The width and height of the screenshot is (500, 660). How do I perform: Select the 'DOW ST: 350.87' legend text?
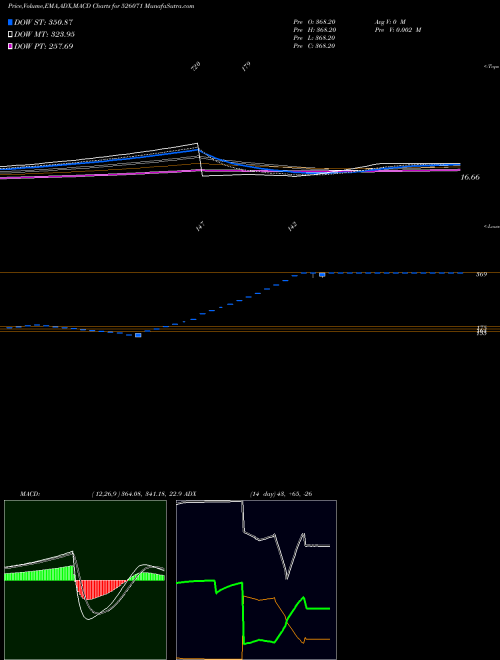click(x=43, y=22)
